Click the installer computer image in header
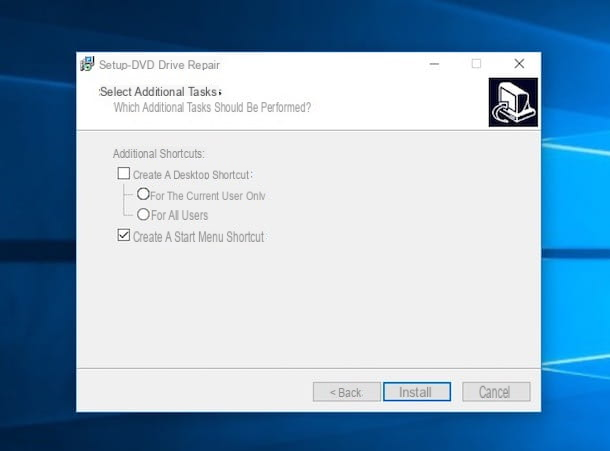This screenshot has height=451, width=610. (x=513, y=102)
